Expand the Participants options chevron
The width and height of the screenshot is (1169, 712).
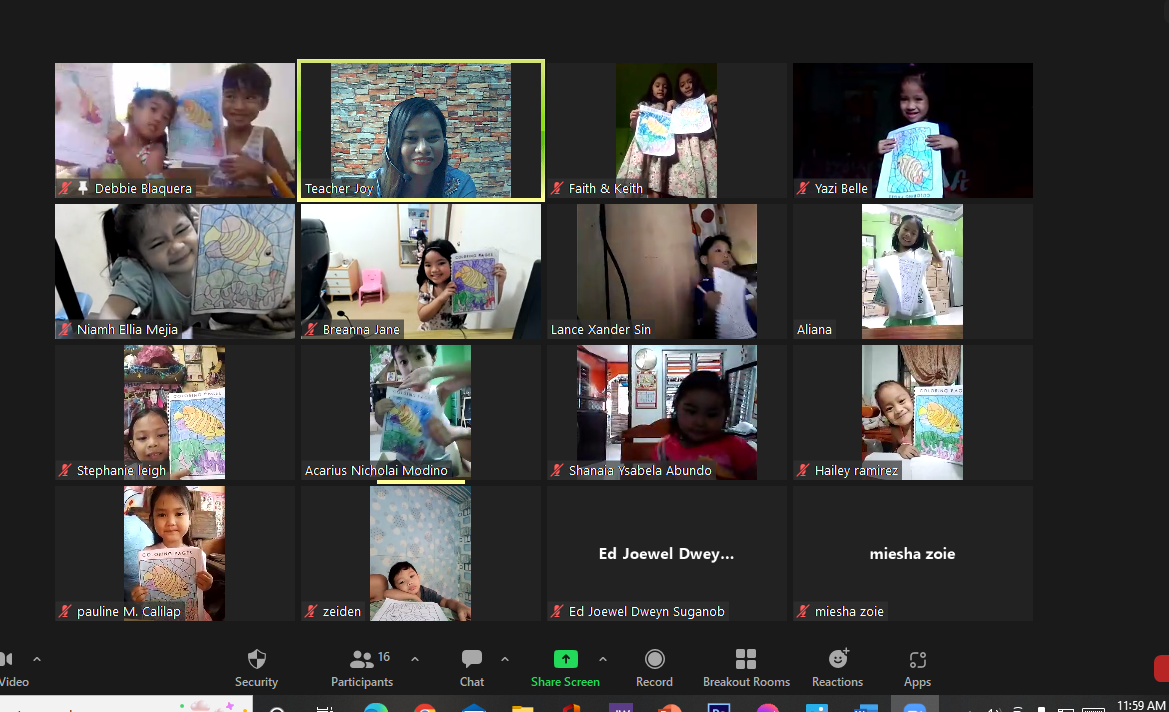(415, 659)
